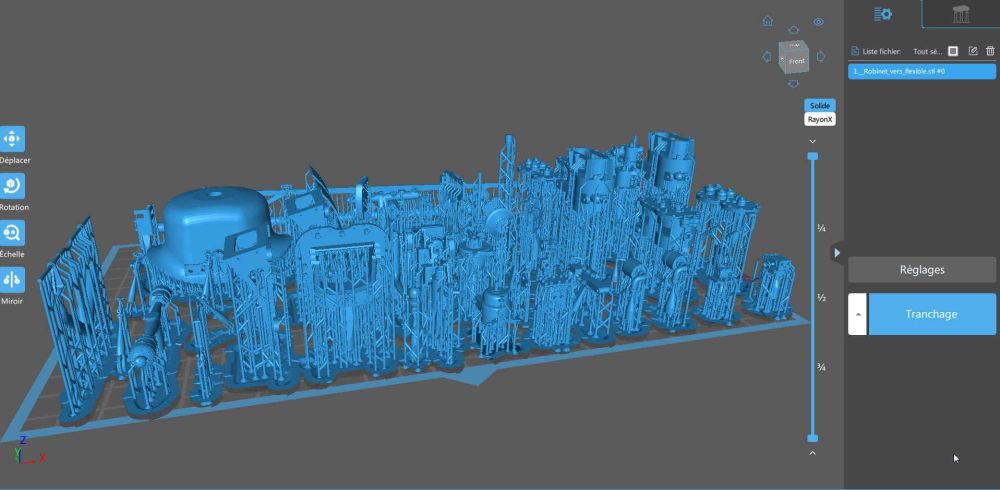
Task: Select file 1._Robinet_vers_flexible.stl #0
Action: 922,71
